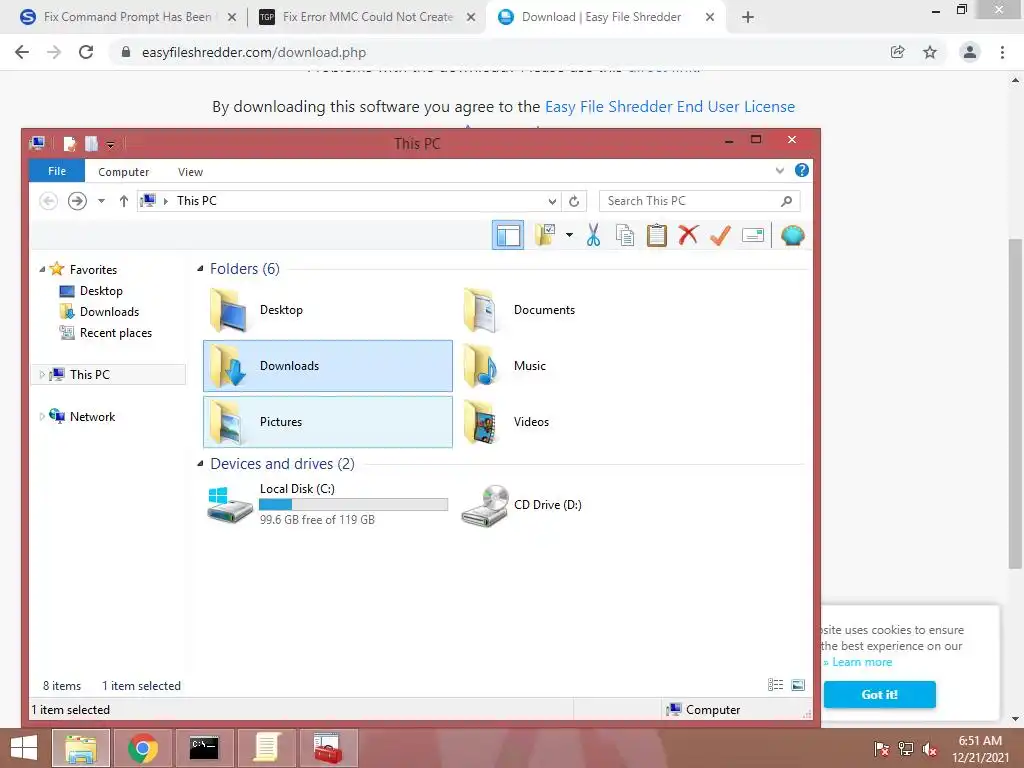Go forward in Explorer navigation
The height and width of the screenshot is (768, 1024).
pyautogui.click(x=77, y=200)
